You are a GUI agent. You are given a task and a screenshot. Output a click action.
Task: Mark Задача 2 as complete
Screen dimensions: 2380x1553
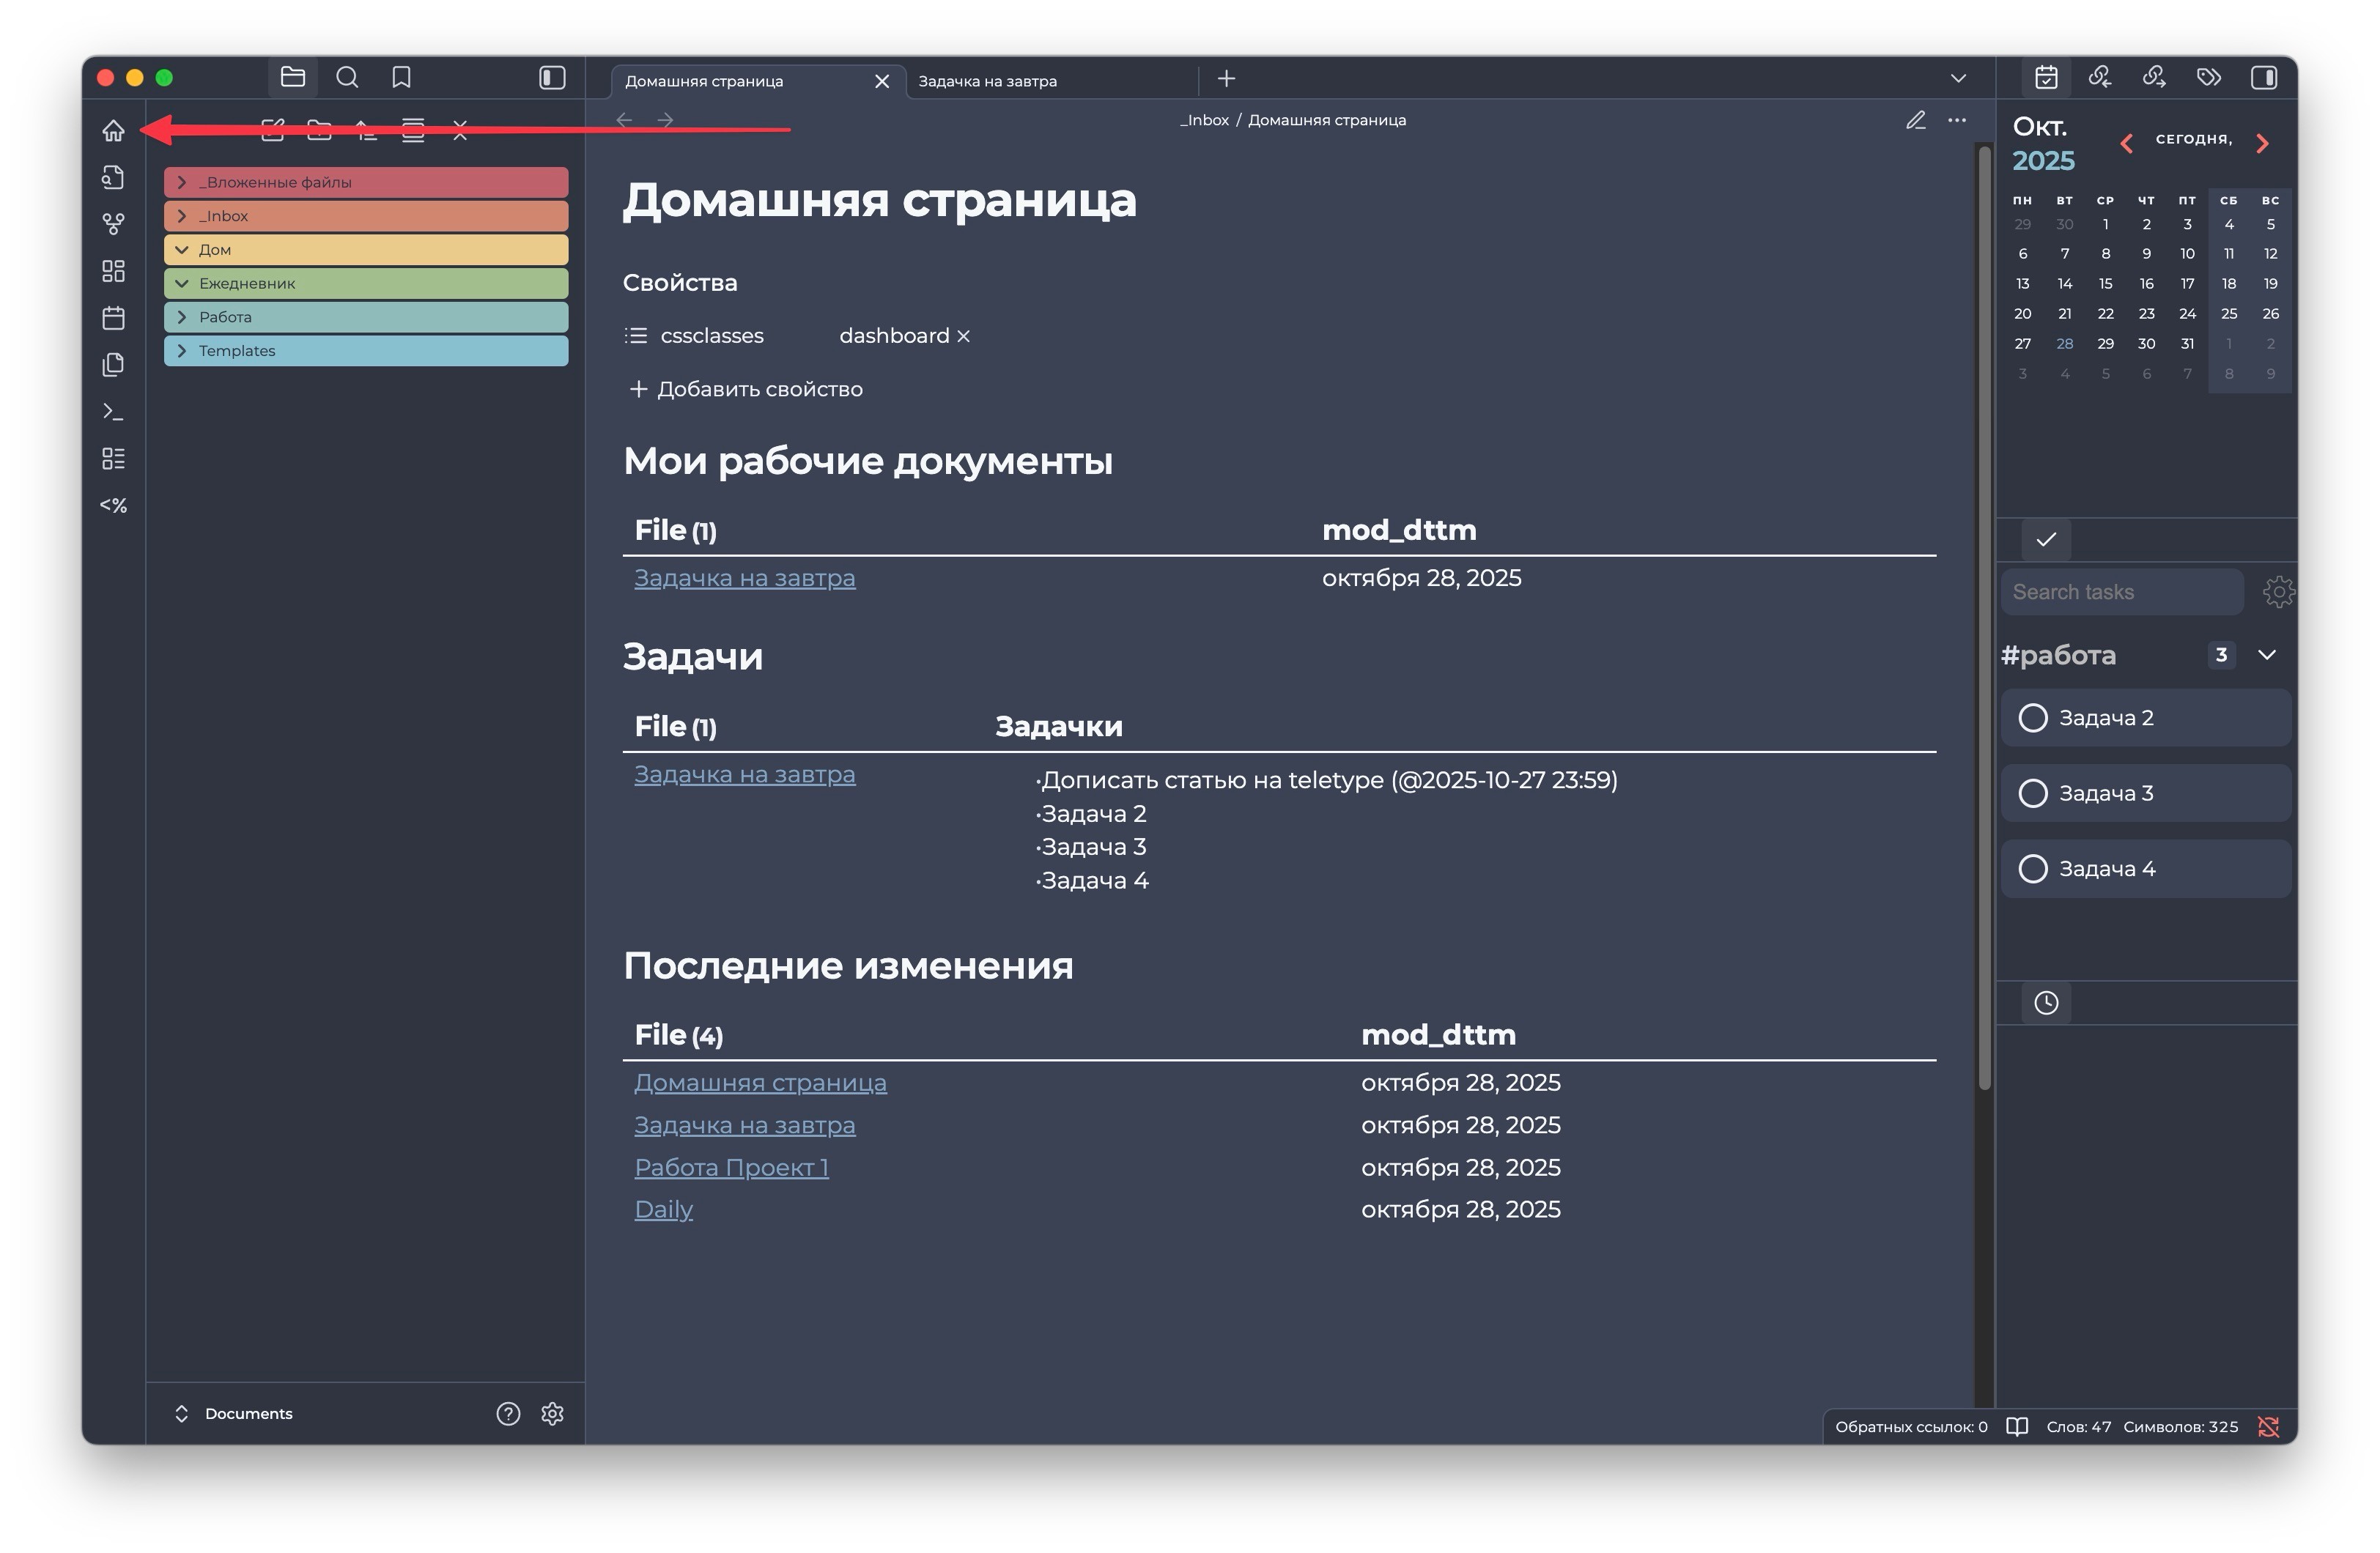tap(2033, 718)
